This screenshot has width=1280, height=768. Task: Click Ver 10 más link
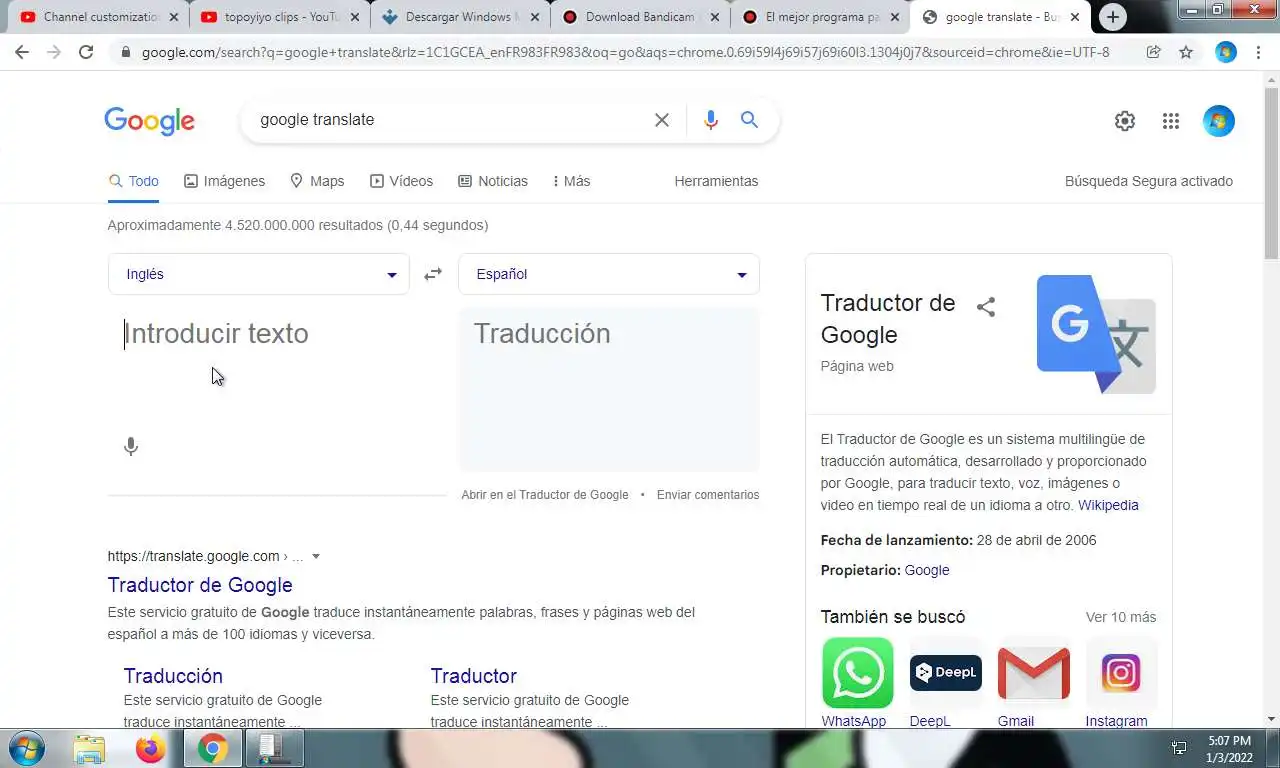(x=1121, y=617)
